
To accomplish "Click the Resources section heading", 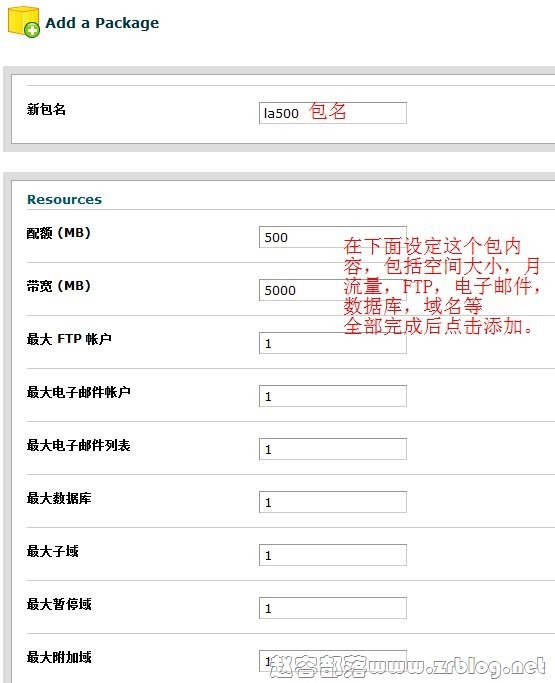I will 64,199.
